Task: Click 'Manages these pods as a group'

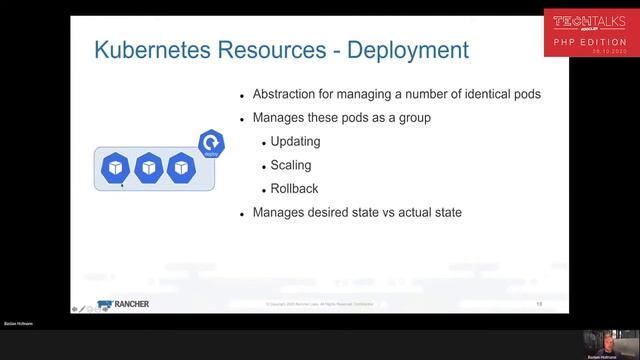Action: [342, 118]
